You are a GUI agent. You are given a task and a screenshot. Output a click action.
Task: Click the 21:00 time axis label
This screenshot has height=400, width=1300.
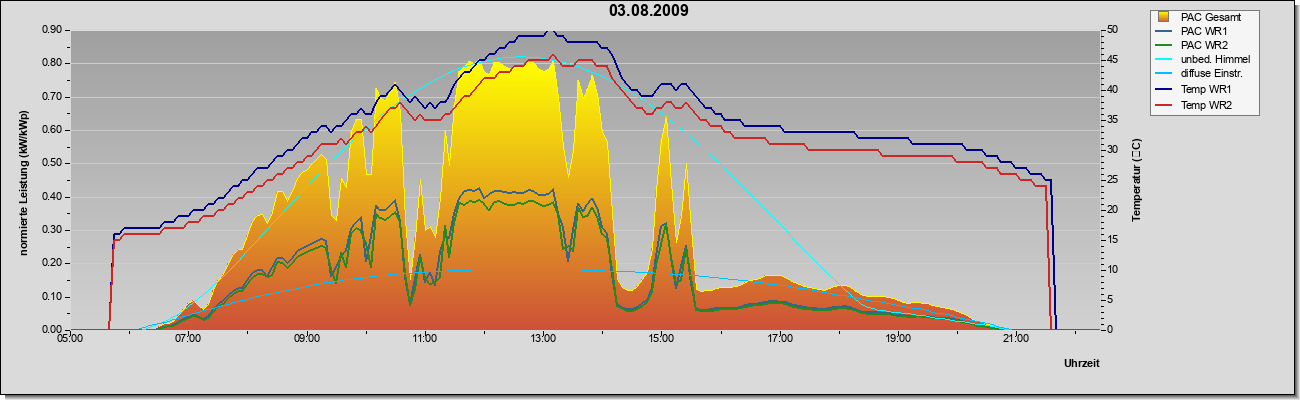(1016, 338)
